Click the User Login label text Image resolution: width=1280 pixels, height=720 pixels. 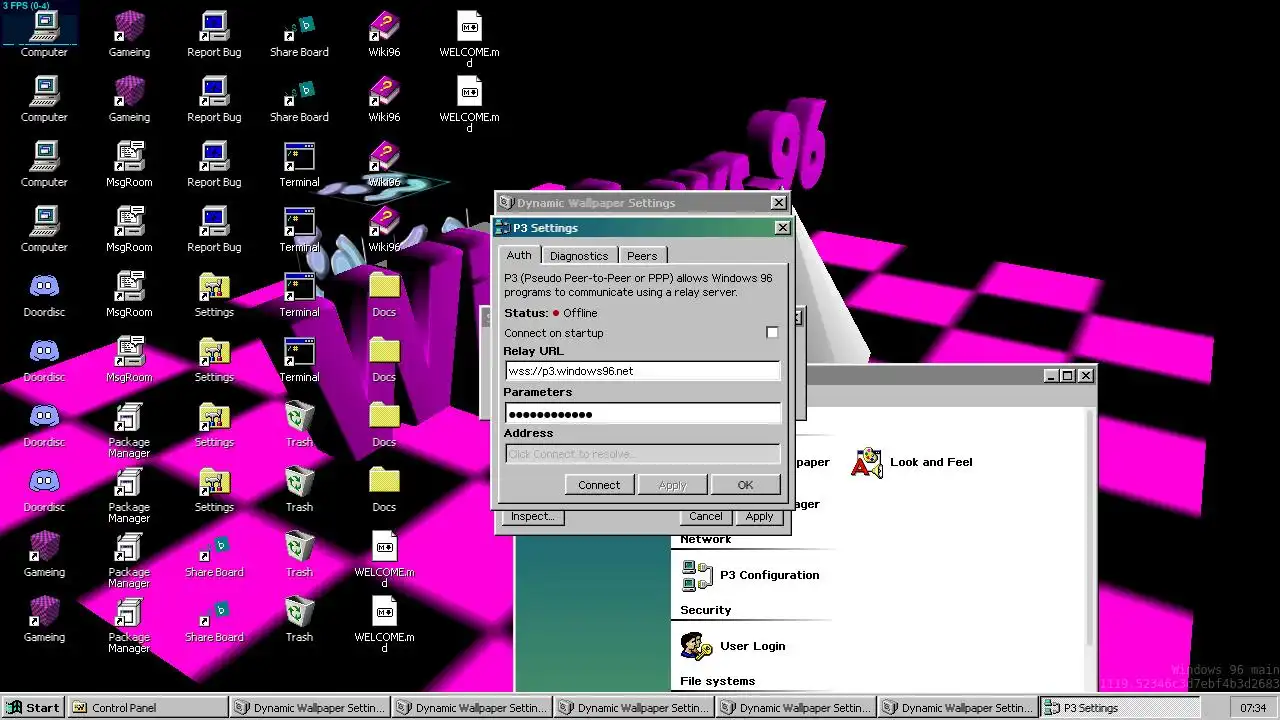(x=752, y=646)
